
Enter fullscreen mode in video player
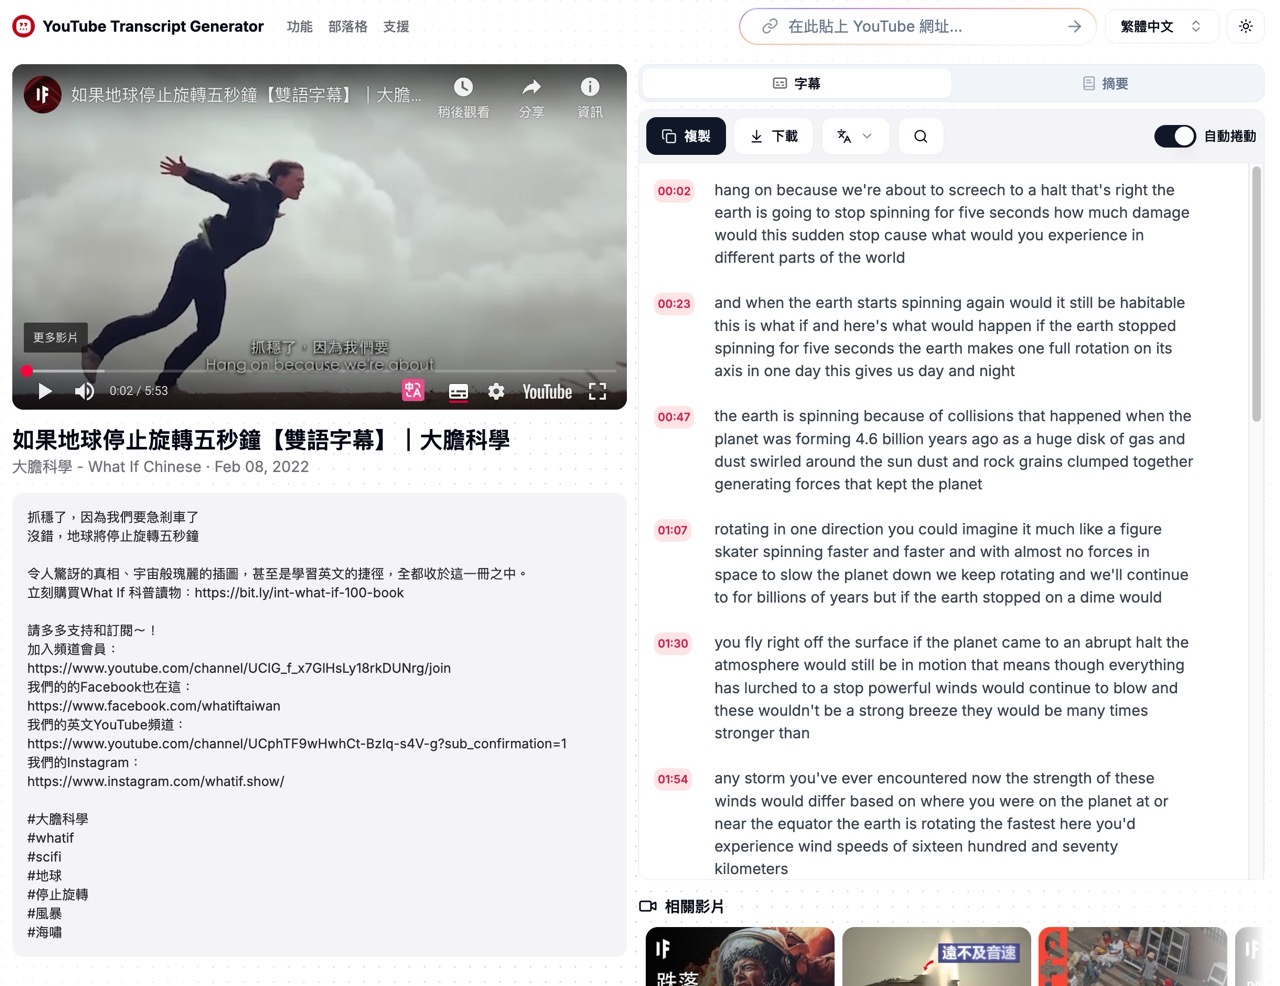point(598,391)
